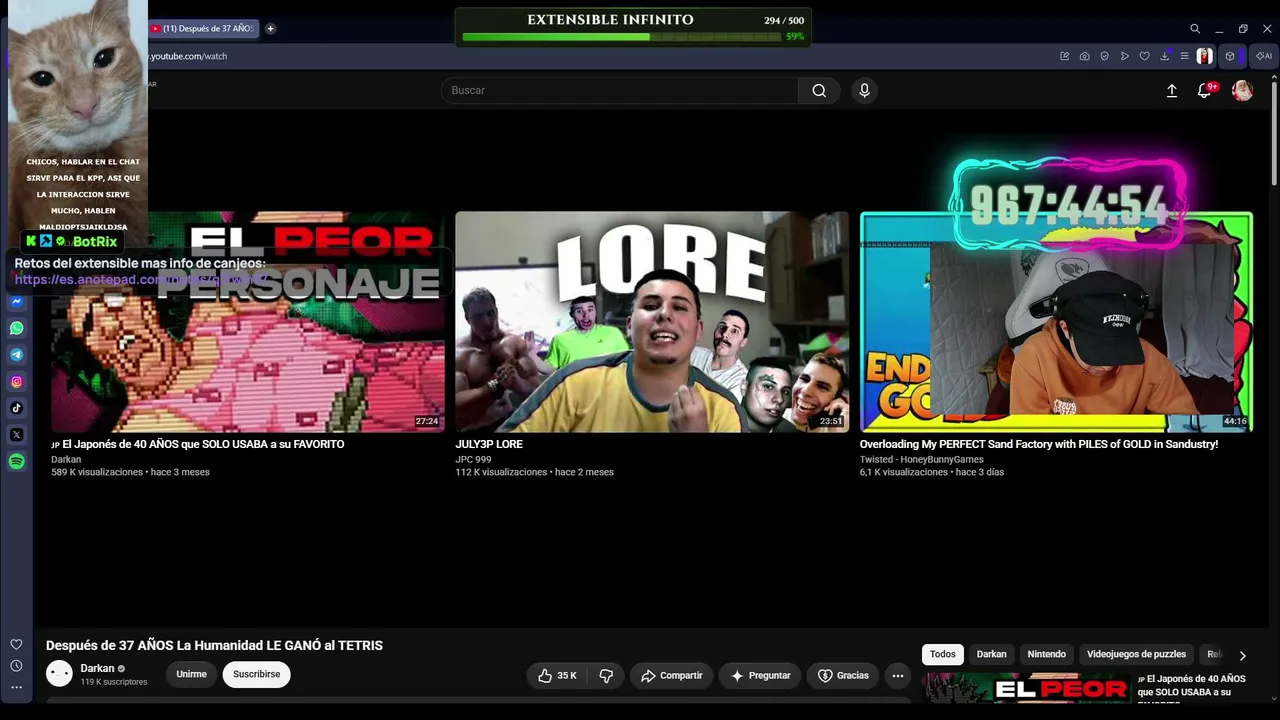Show more filter chips with right chevron
Viewport: 1280px width, 720px height.
(x=1242, y=655)
